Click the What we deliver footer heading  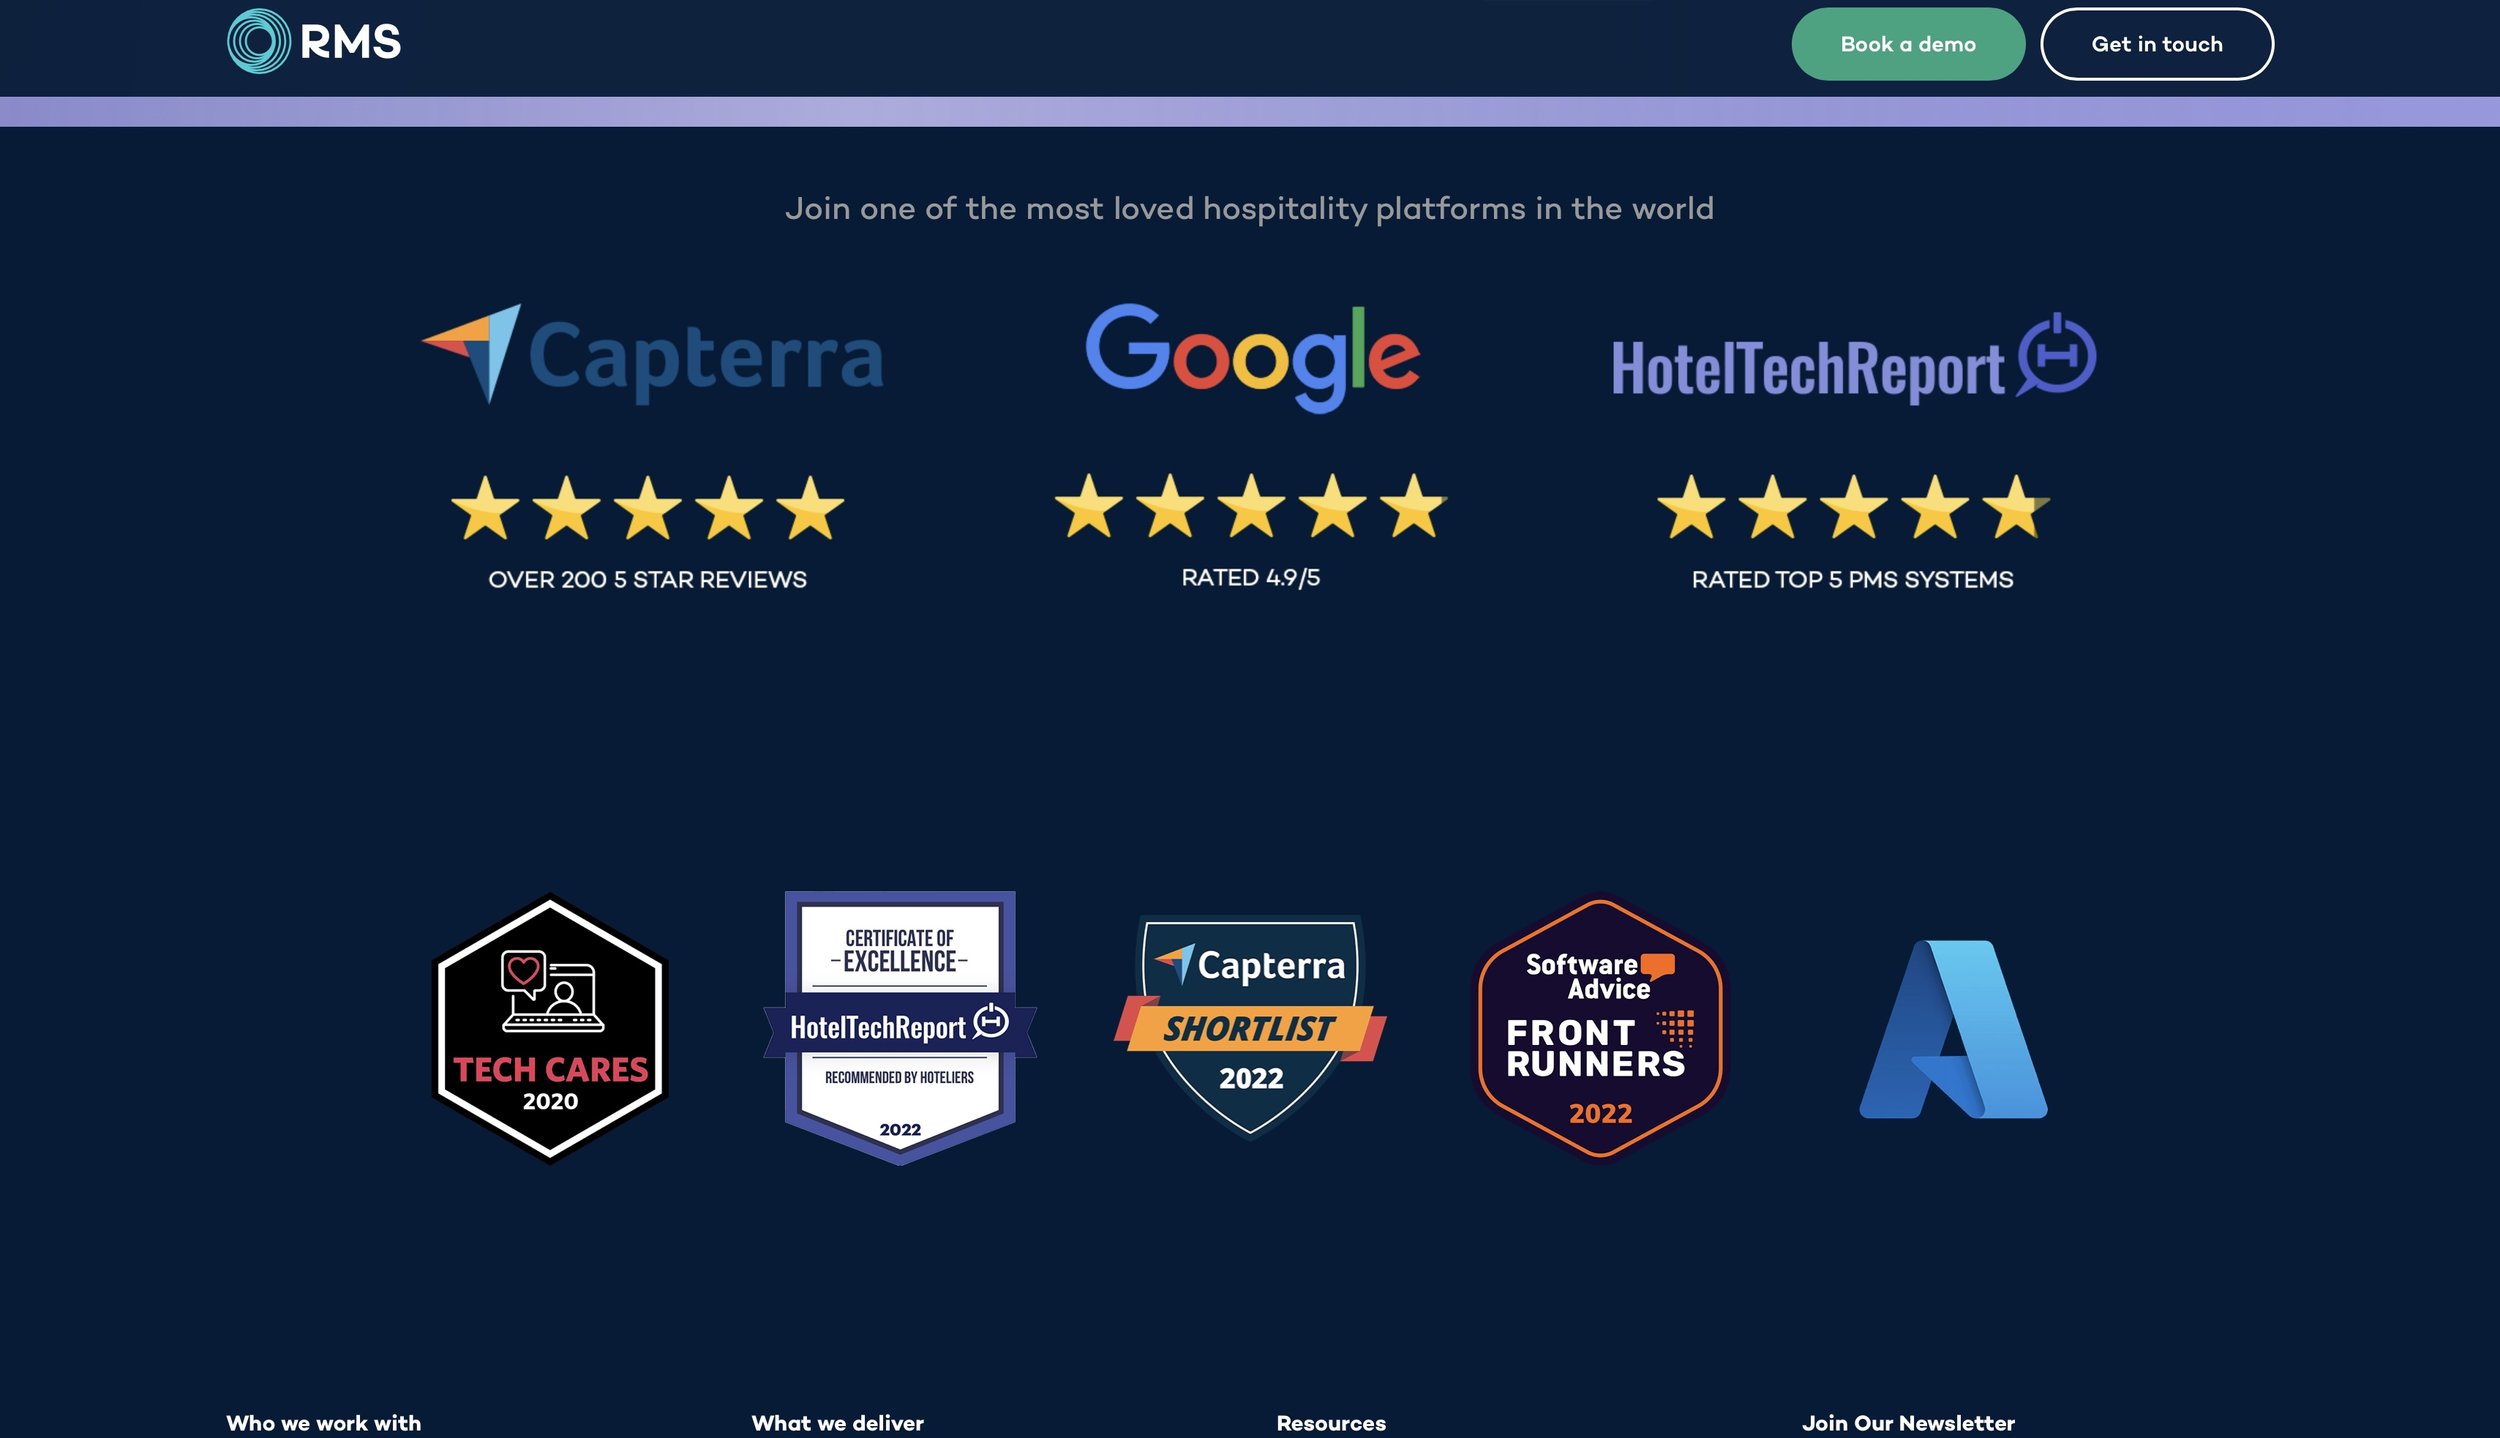click(837, 1423)
